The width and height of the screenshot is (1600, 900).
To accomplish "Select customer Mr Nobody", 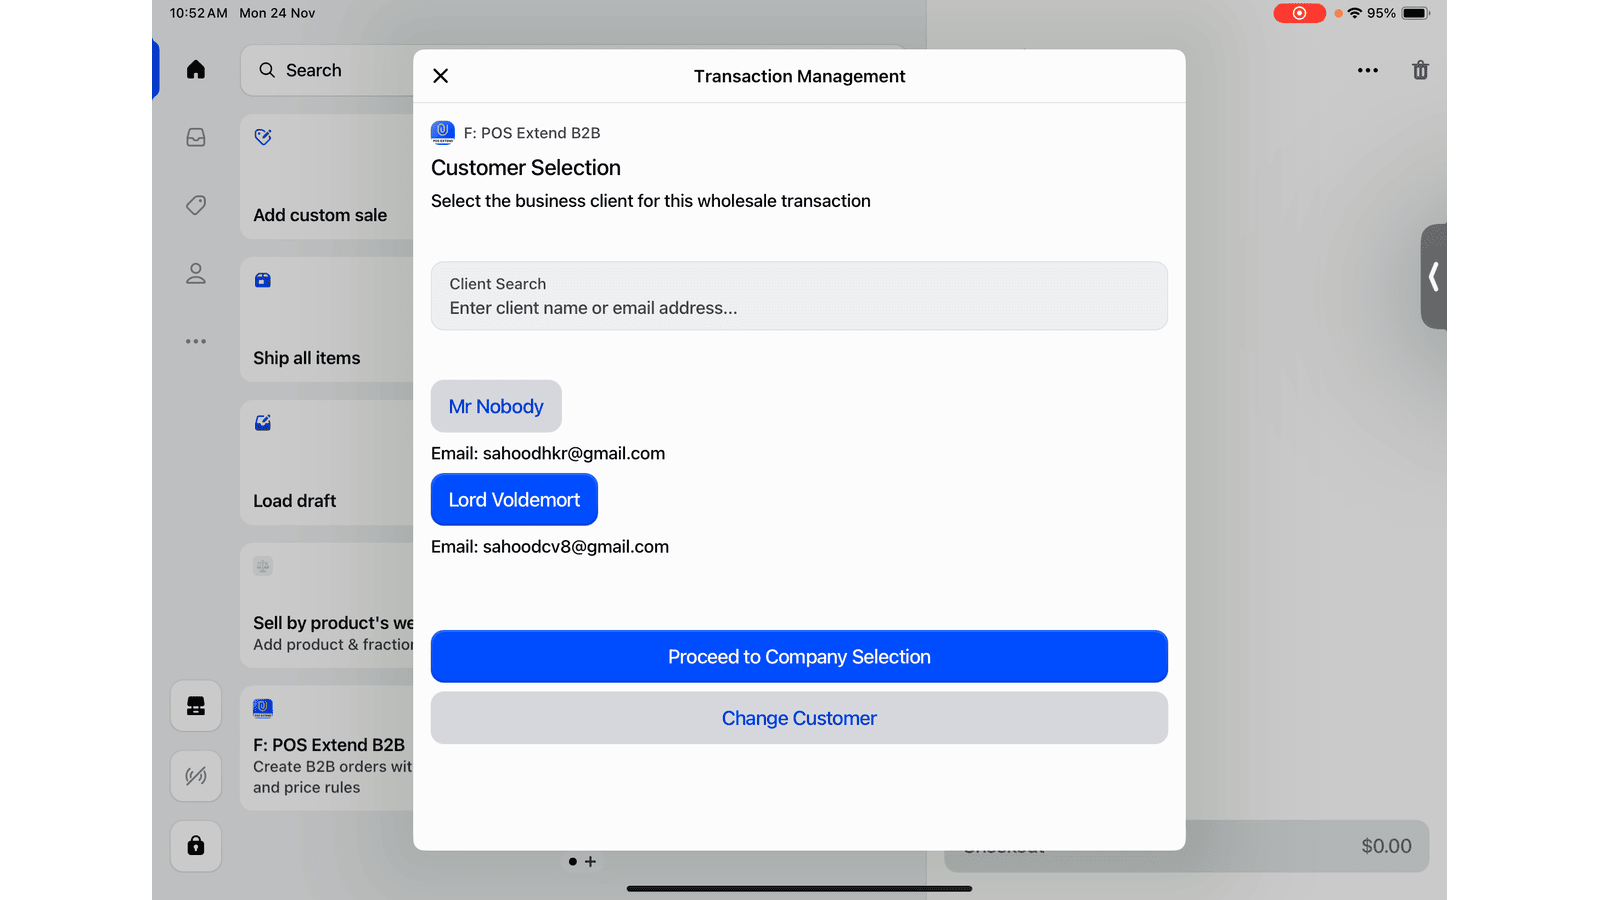I will [x=496, y=407].
